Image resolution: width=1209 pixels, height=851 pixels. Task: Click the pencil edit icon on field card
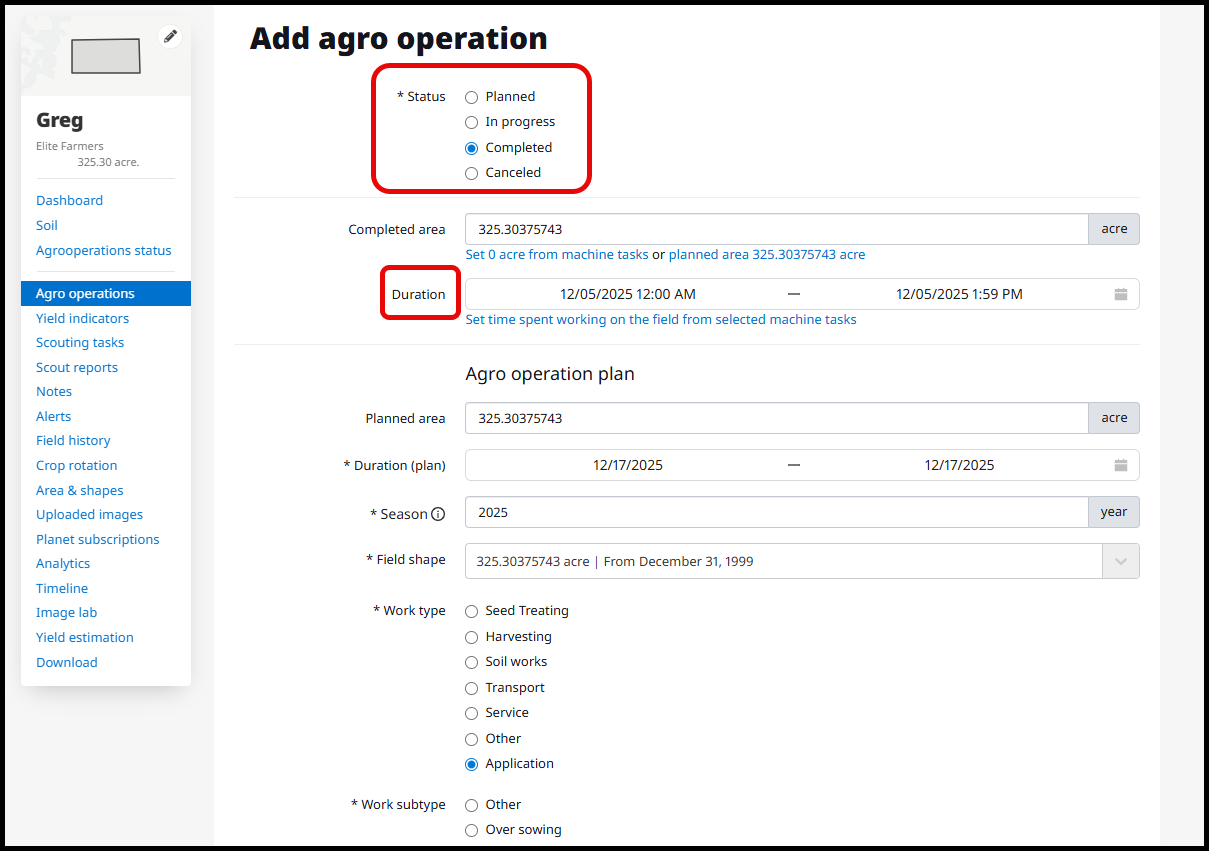click(x=170, y=37)
